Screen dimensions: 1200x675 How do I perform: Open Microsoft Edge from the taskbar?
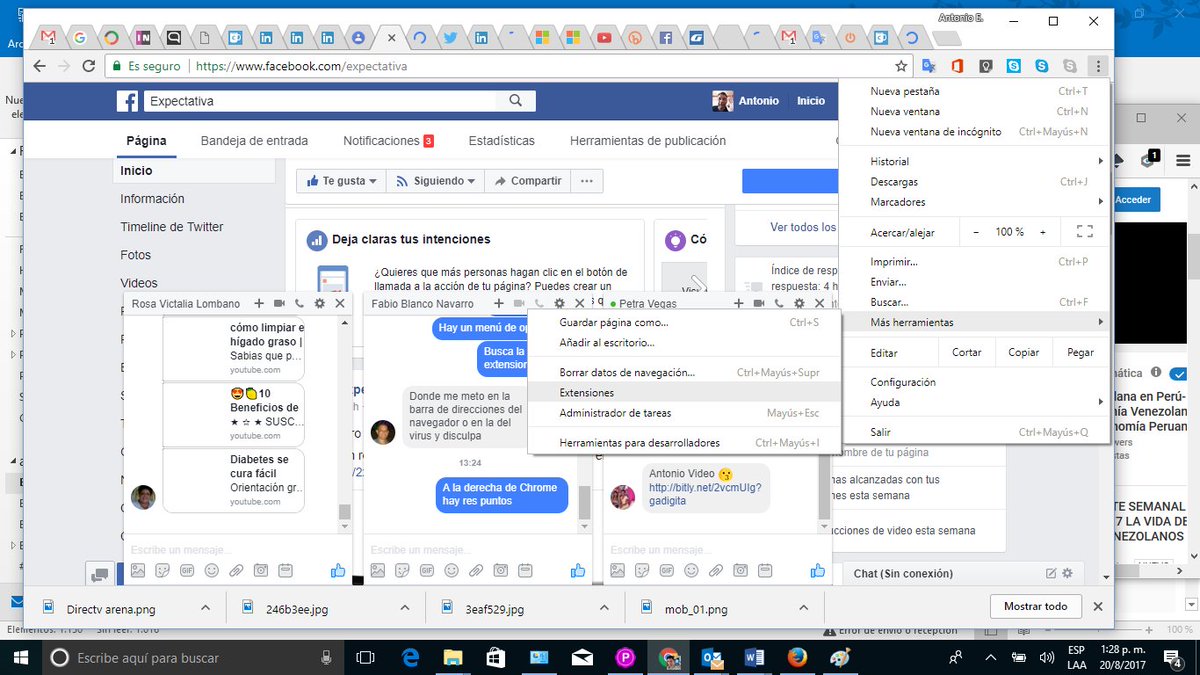tap(410, 657)
